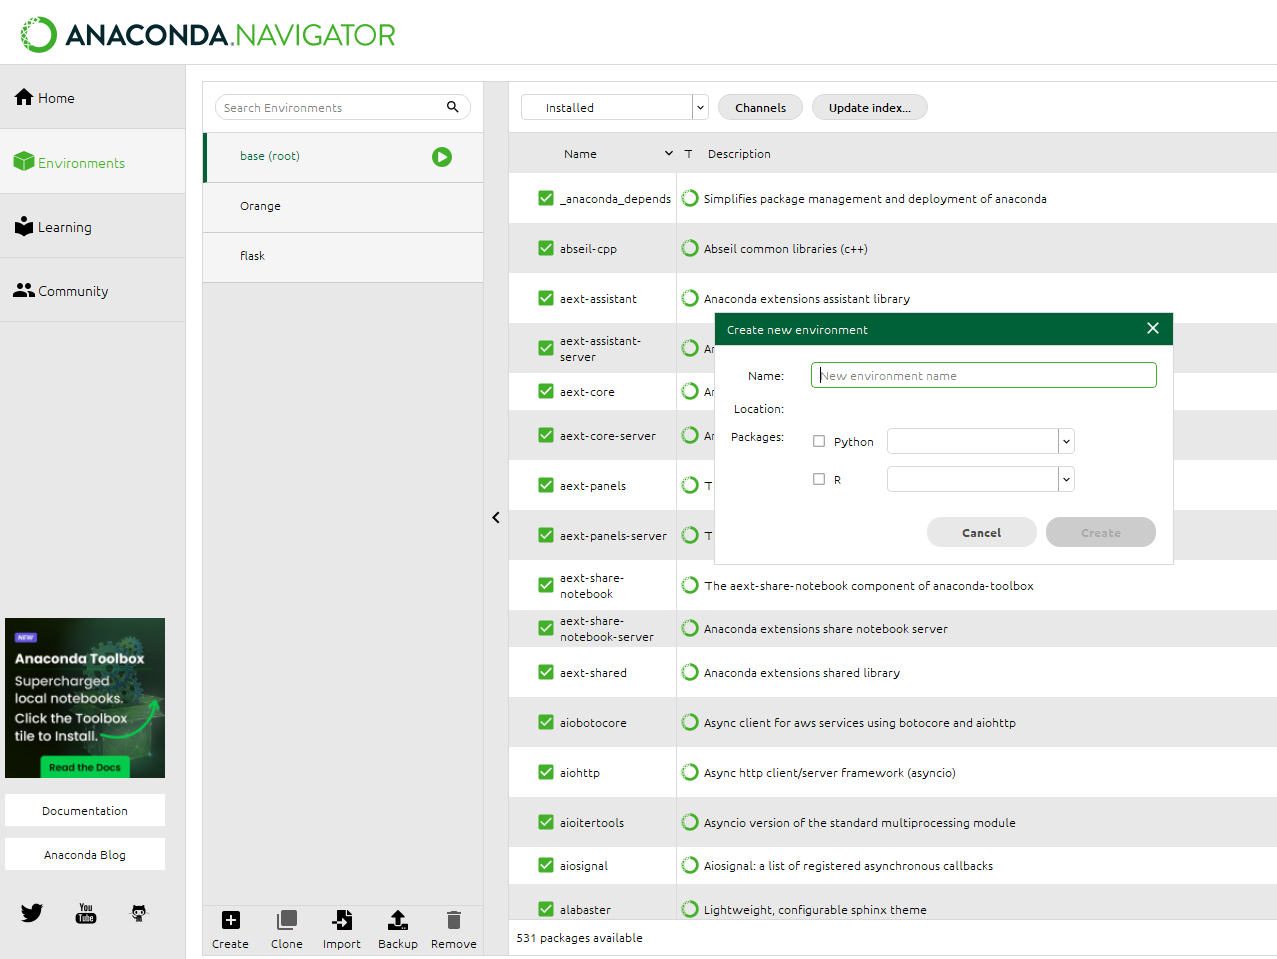Click the T type column header

pyautogui.click(x=688, y=154)
